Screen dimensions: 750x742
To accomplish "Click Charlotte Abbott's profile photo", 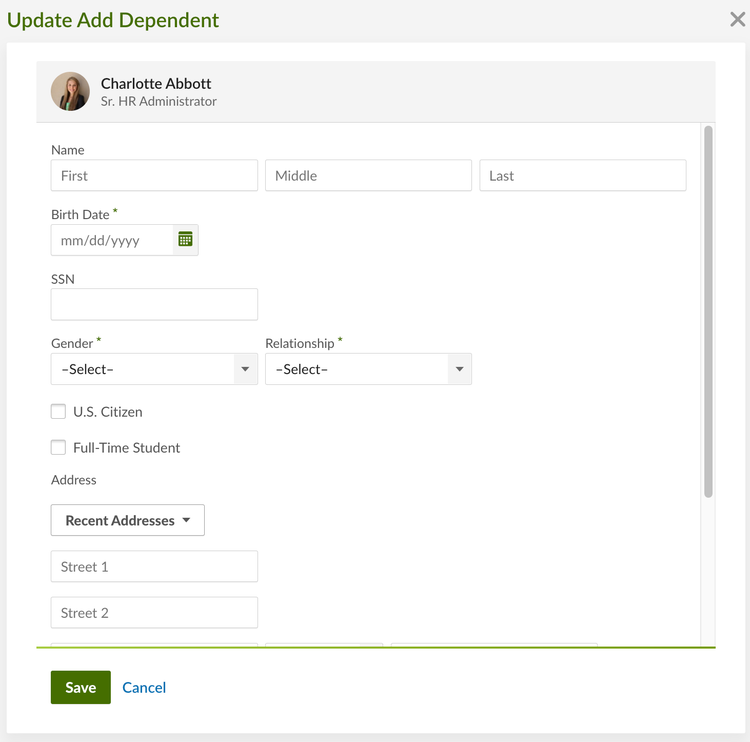I will click(x=70, y=91).
